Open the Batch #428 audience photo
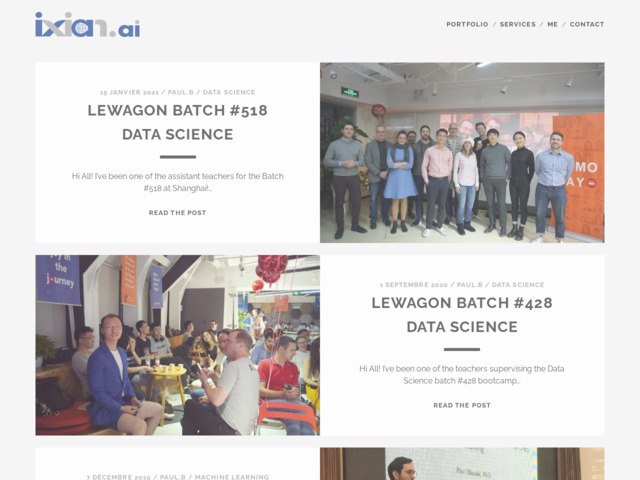 coord(178,345)
